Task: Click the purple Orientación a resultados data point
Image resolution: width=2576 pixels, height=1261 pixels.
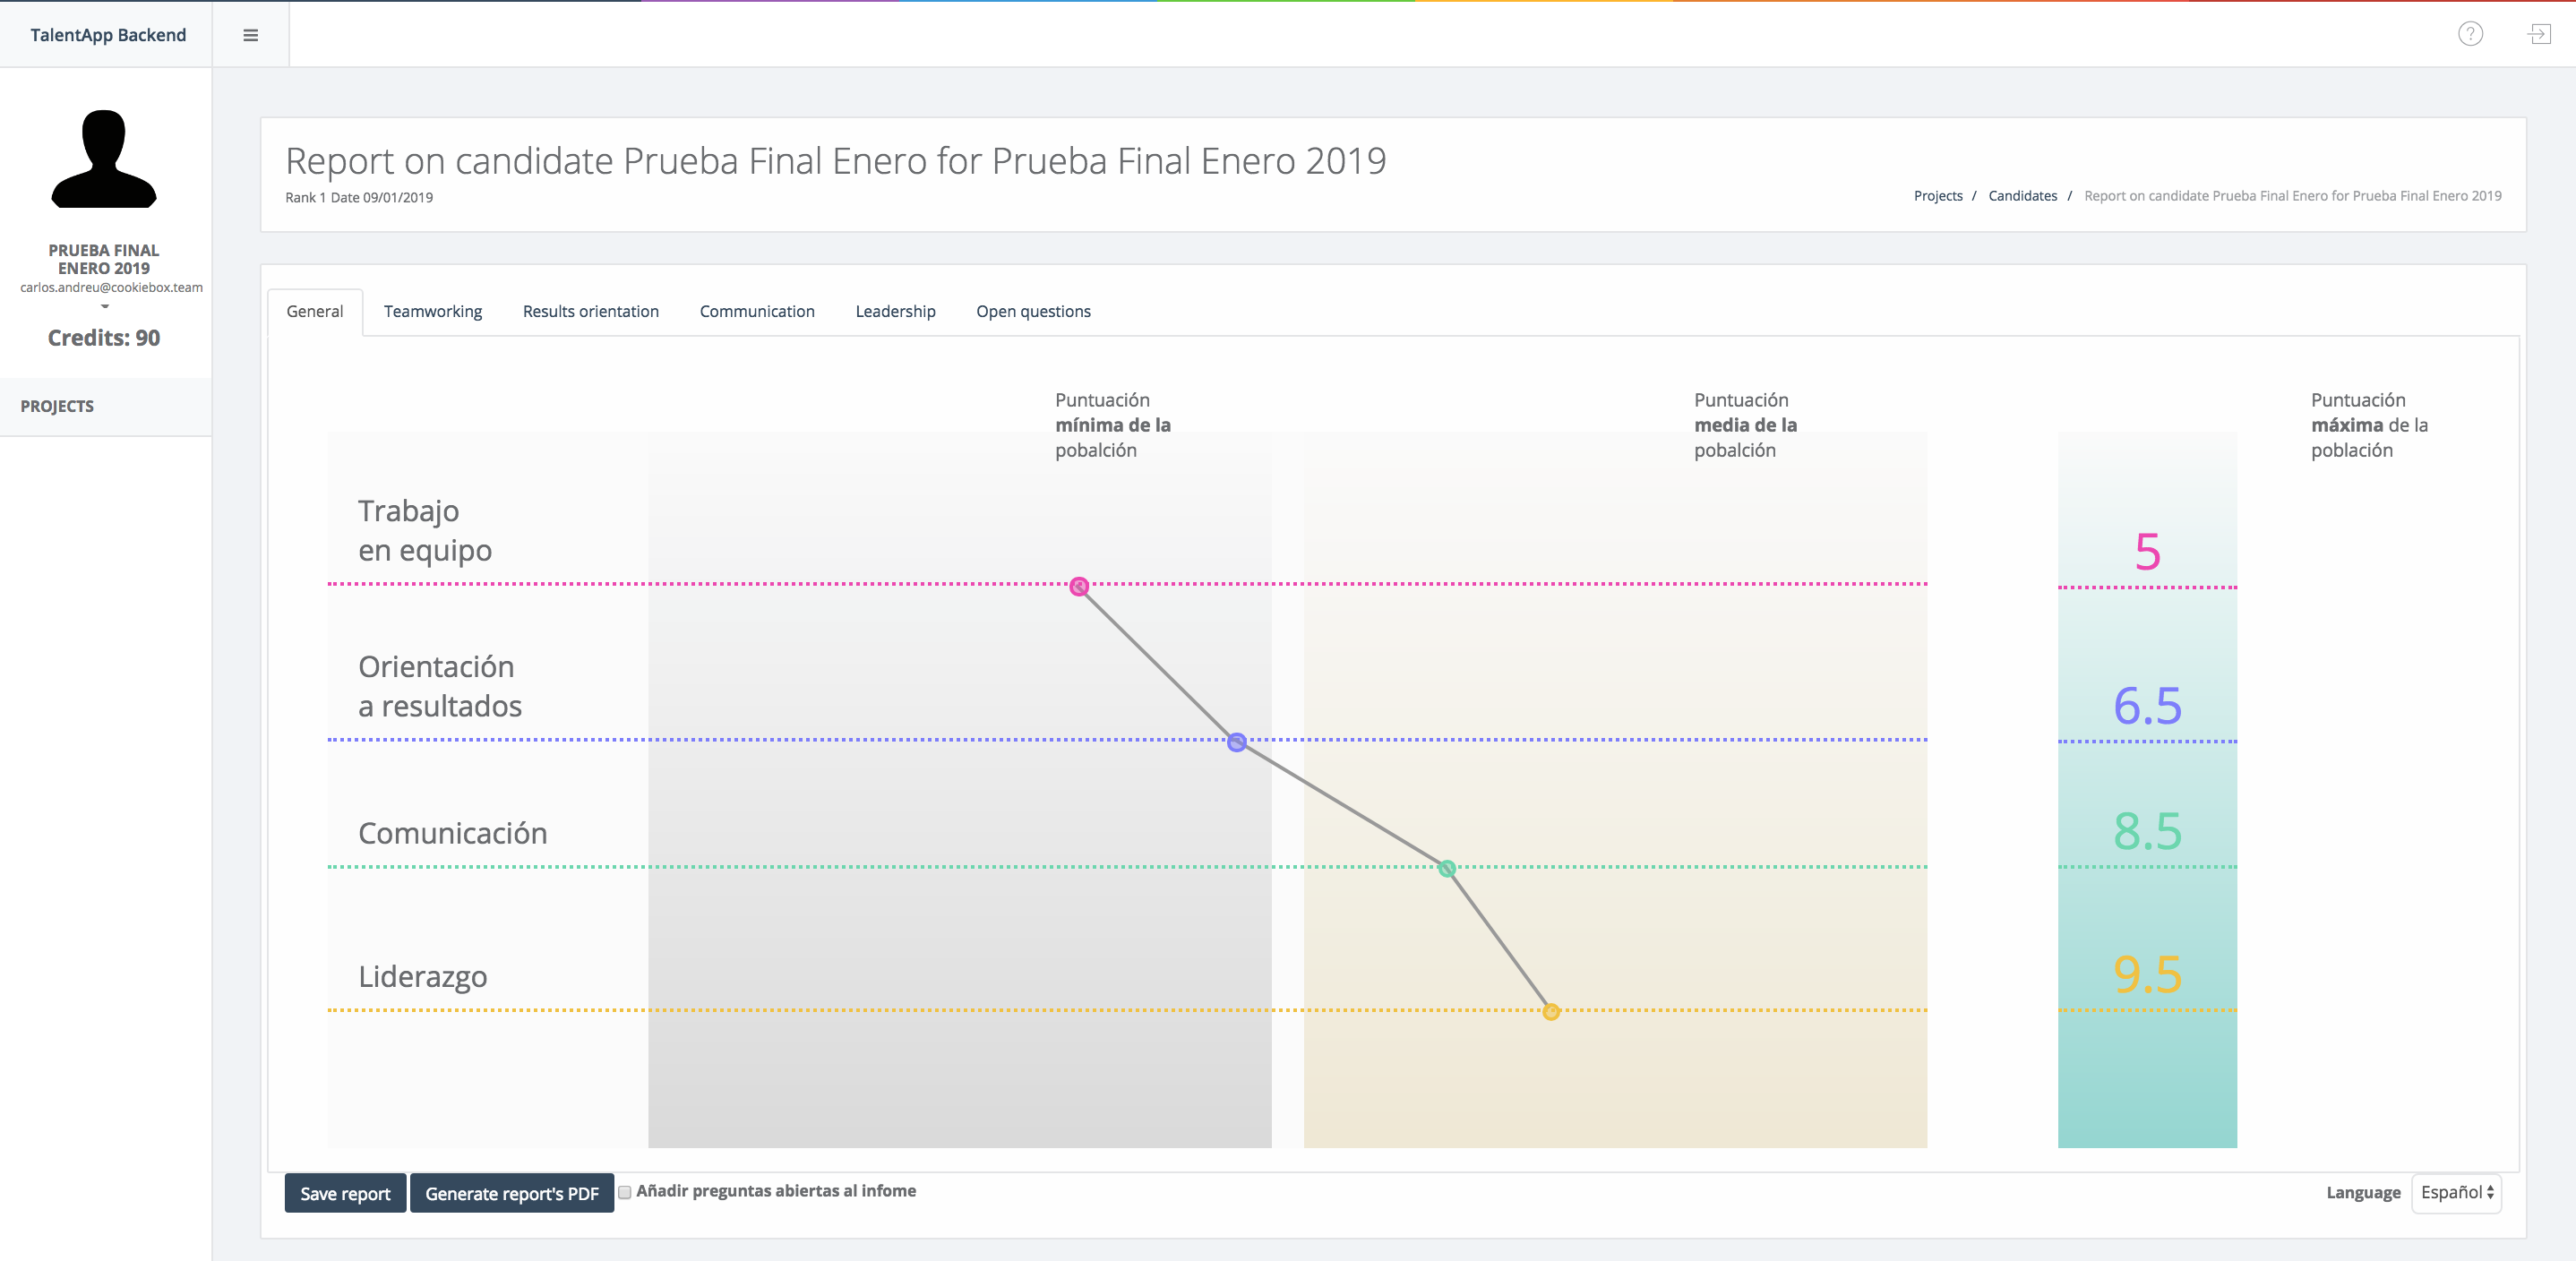Action: 1237,742
